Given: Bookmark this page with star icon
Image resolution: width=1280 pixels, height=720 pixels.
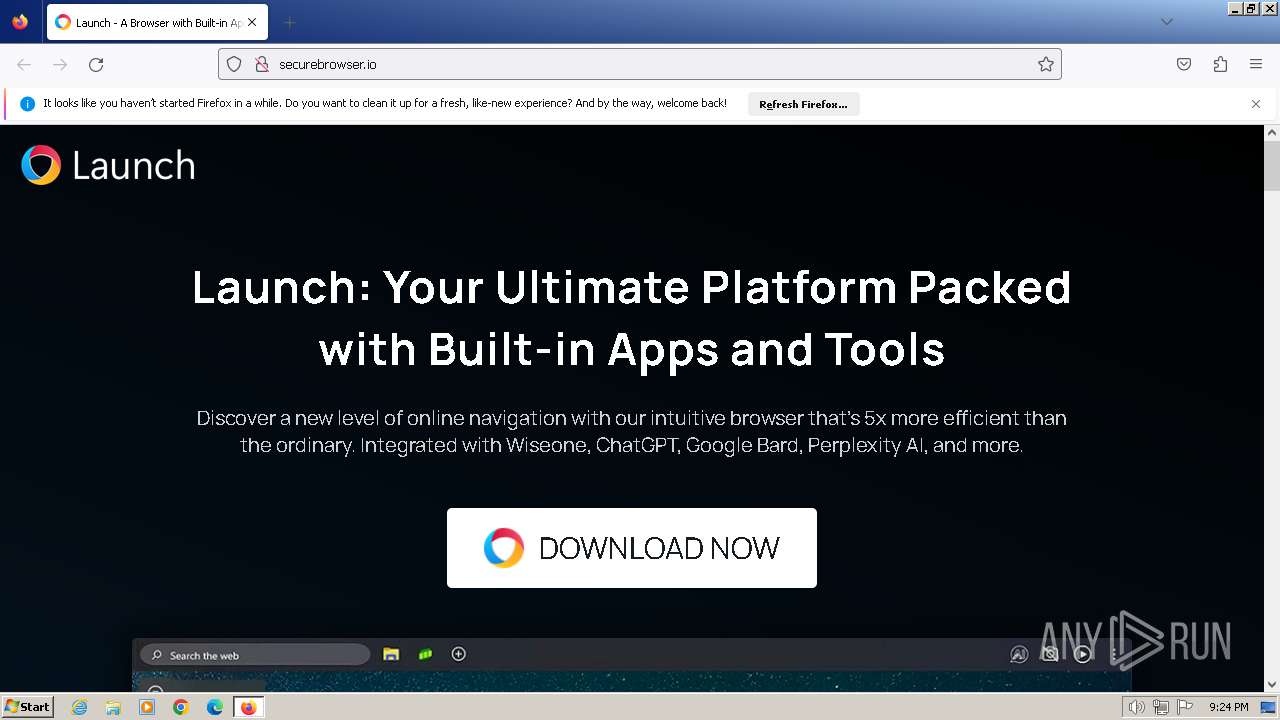Looking at the screenshot, I should pos(1046,64).
